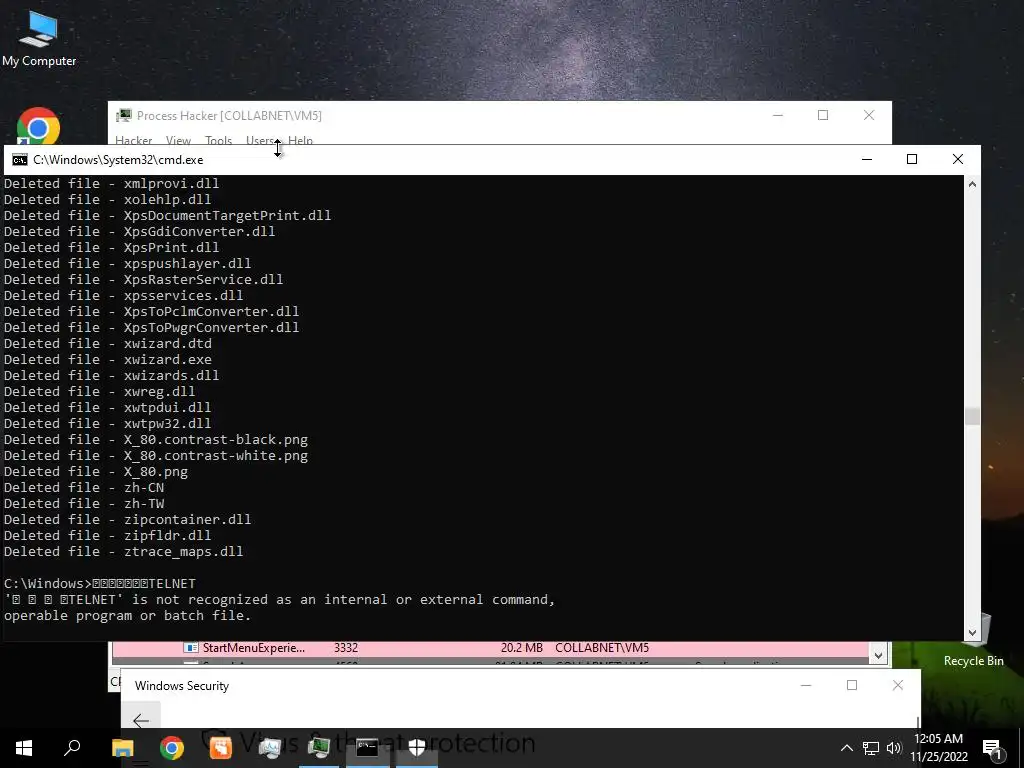Click the Windows Security window title
Image resolution: width=1024 pixels, height=768 pixels.
pos(182,686)
